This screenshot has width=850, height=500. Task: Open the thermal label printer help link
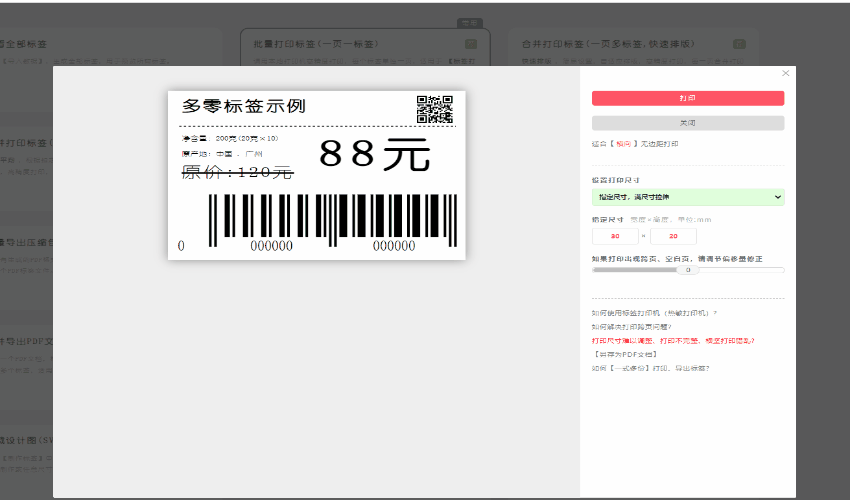pos(654,313)
